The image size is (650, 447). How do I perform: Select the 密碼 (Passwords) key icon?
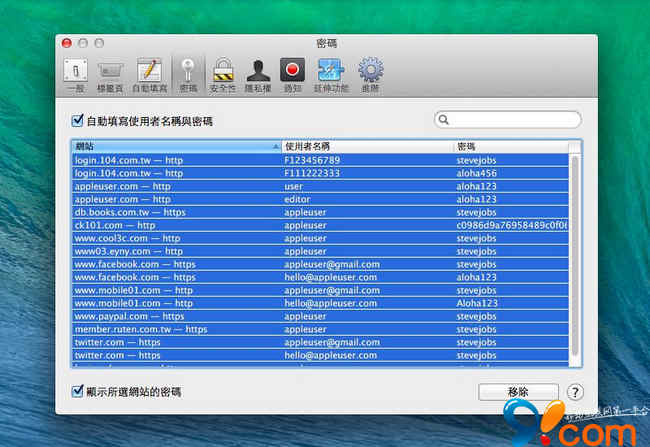pyautogui.click(x=187, y=74)
